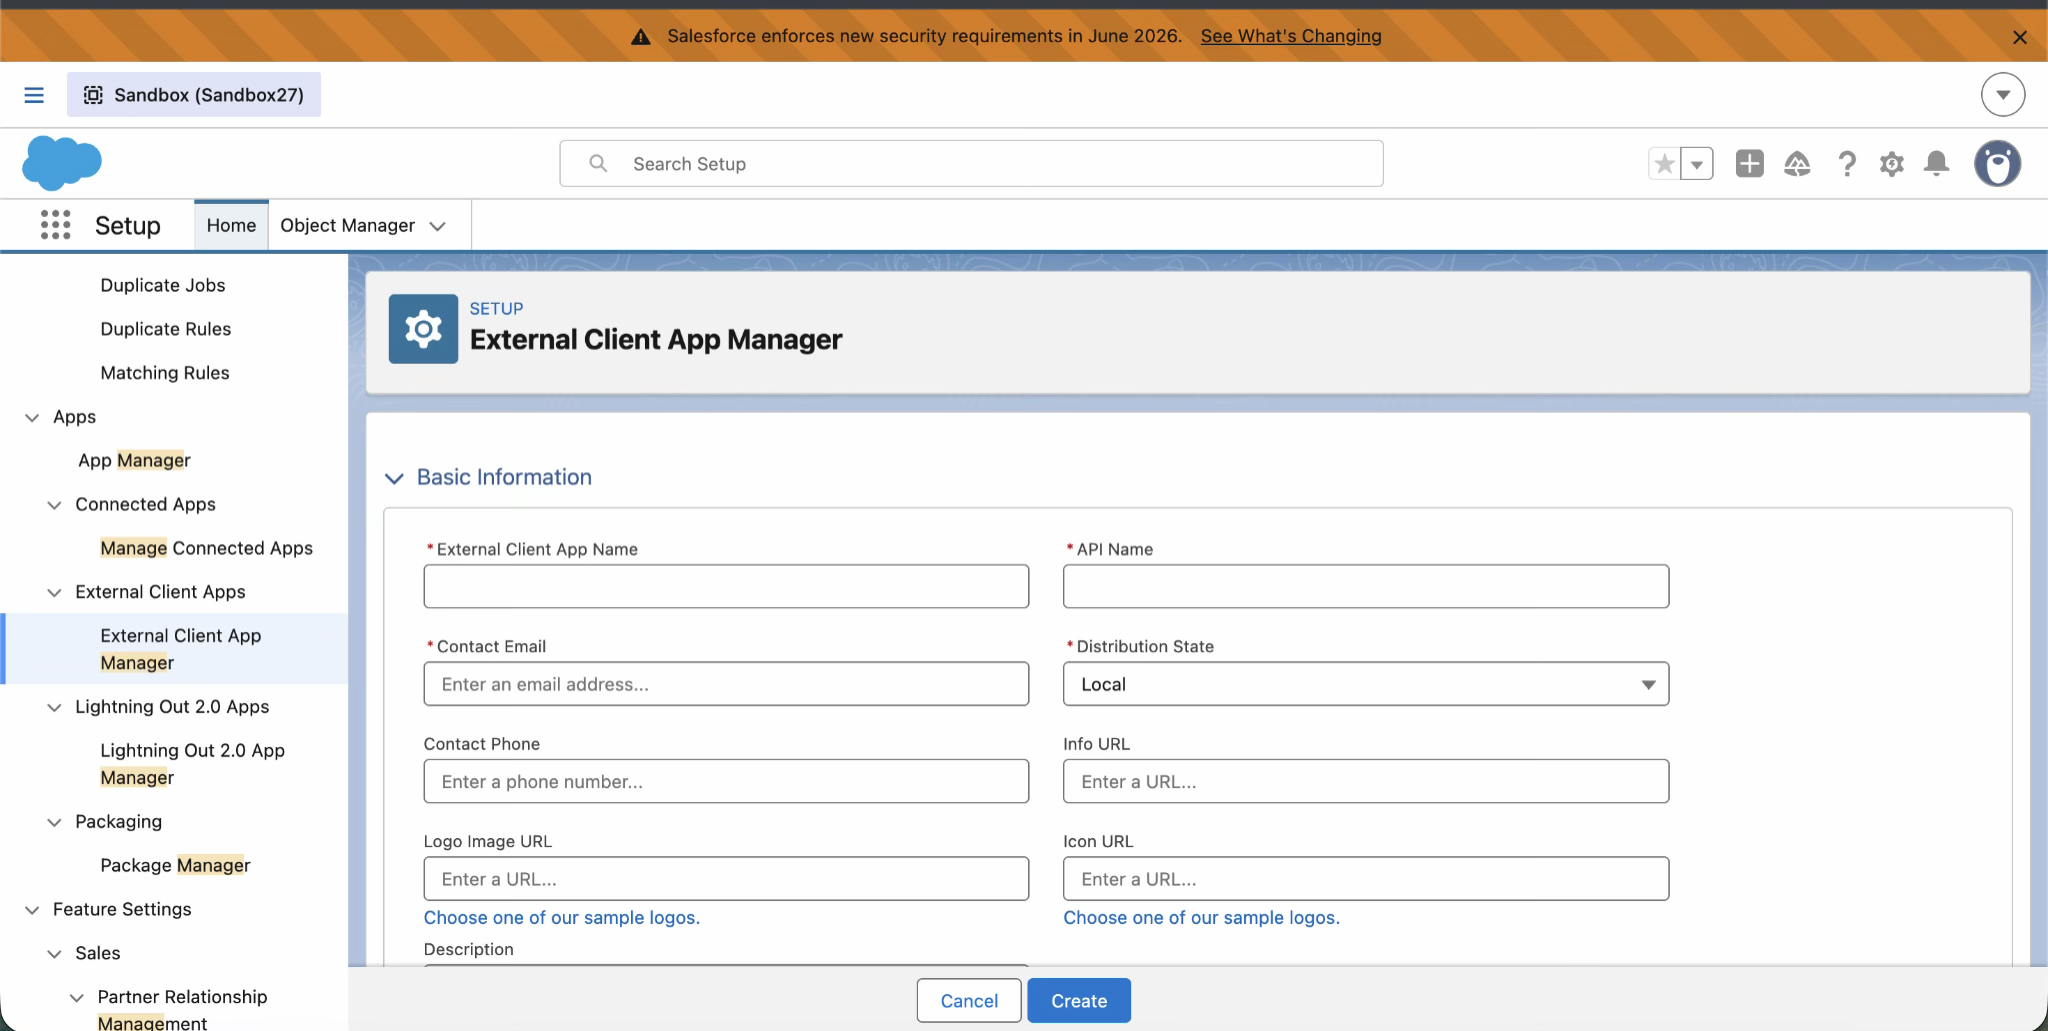Collapse the Packaging node
This screenshot has width=2048, height=1031.
tap(54, 822)
